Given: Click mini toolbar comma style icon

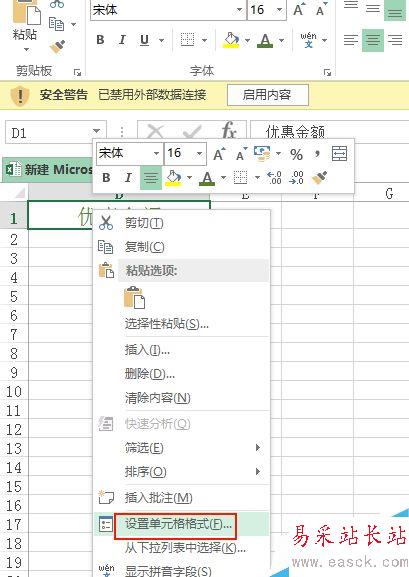Looking at the screenshot, I should tap(317, 154).
